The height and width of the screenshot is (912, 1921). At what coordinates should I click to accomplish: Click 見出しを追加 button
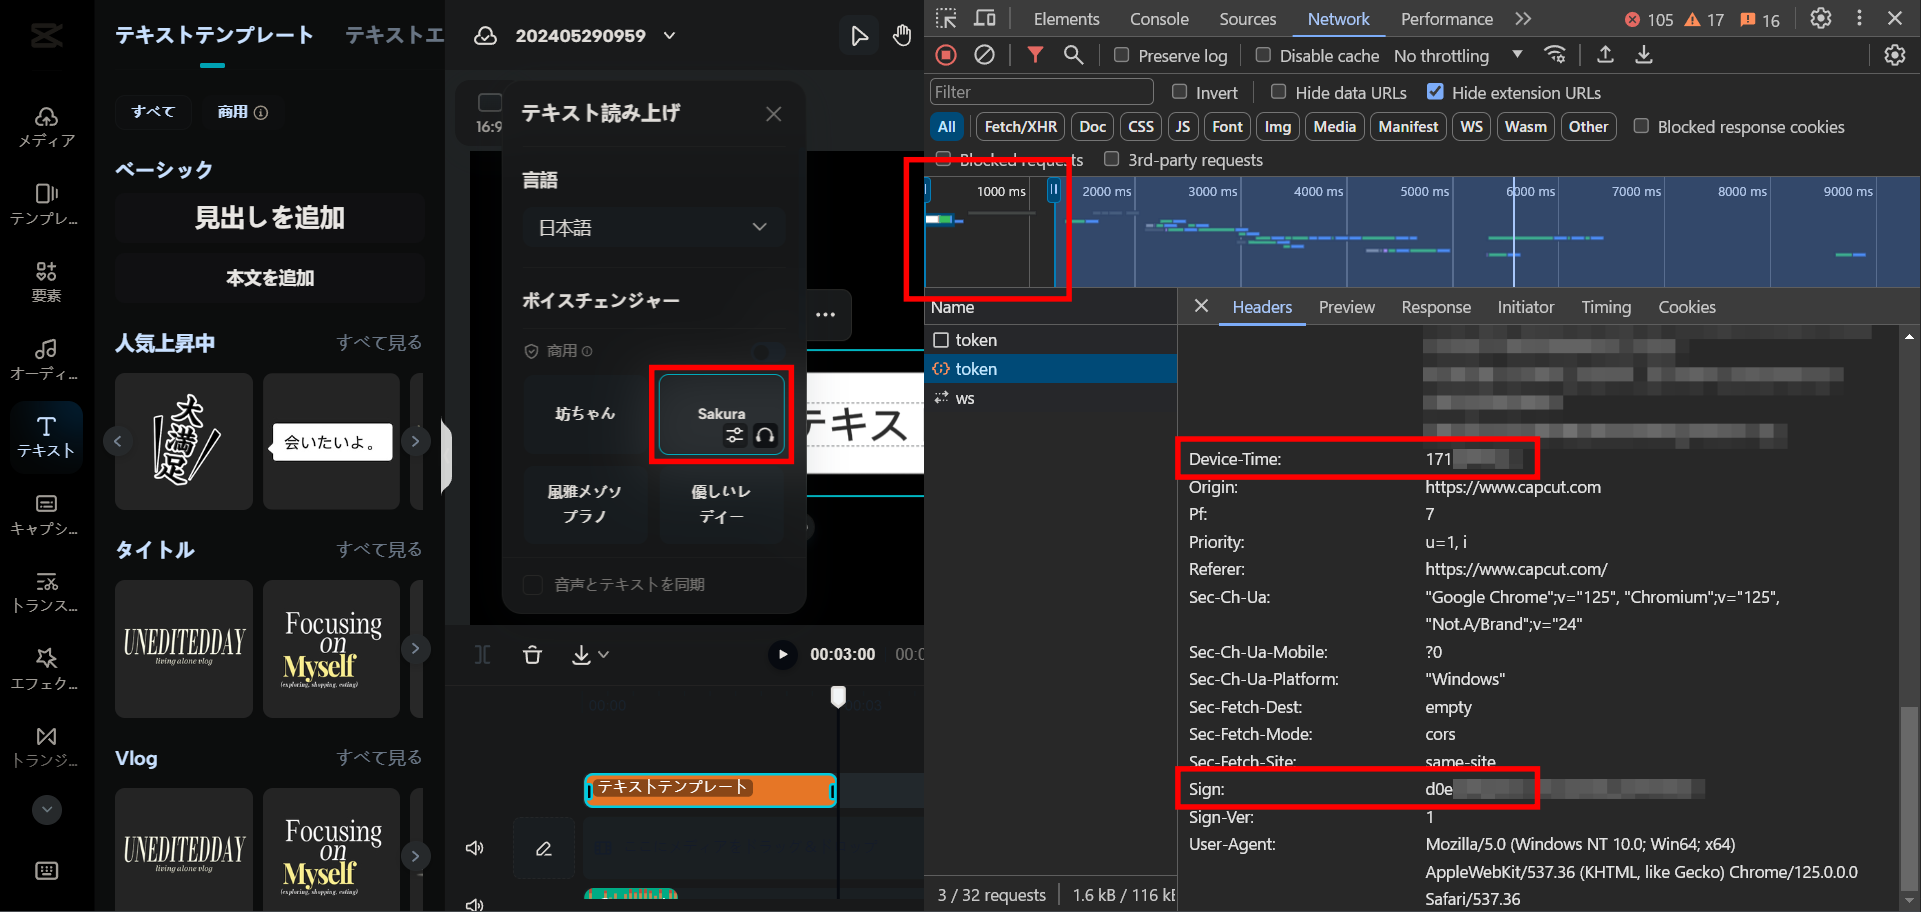269,217
